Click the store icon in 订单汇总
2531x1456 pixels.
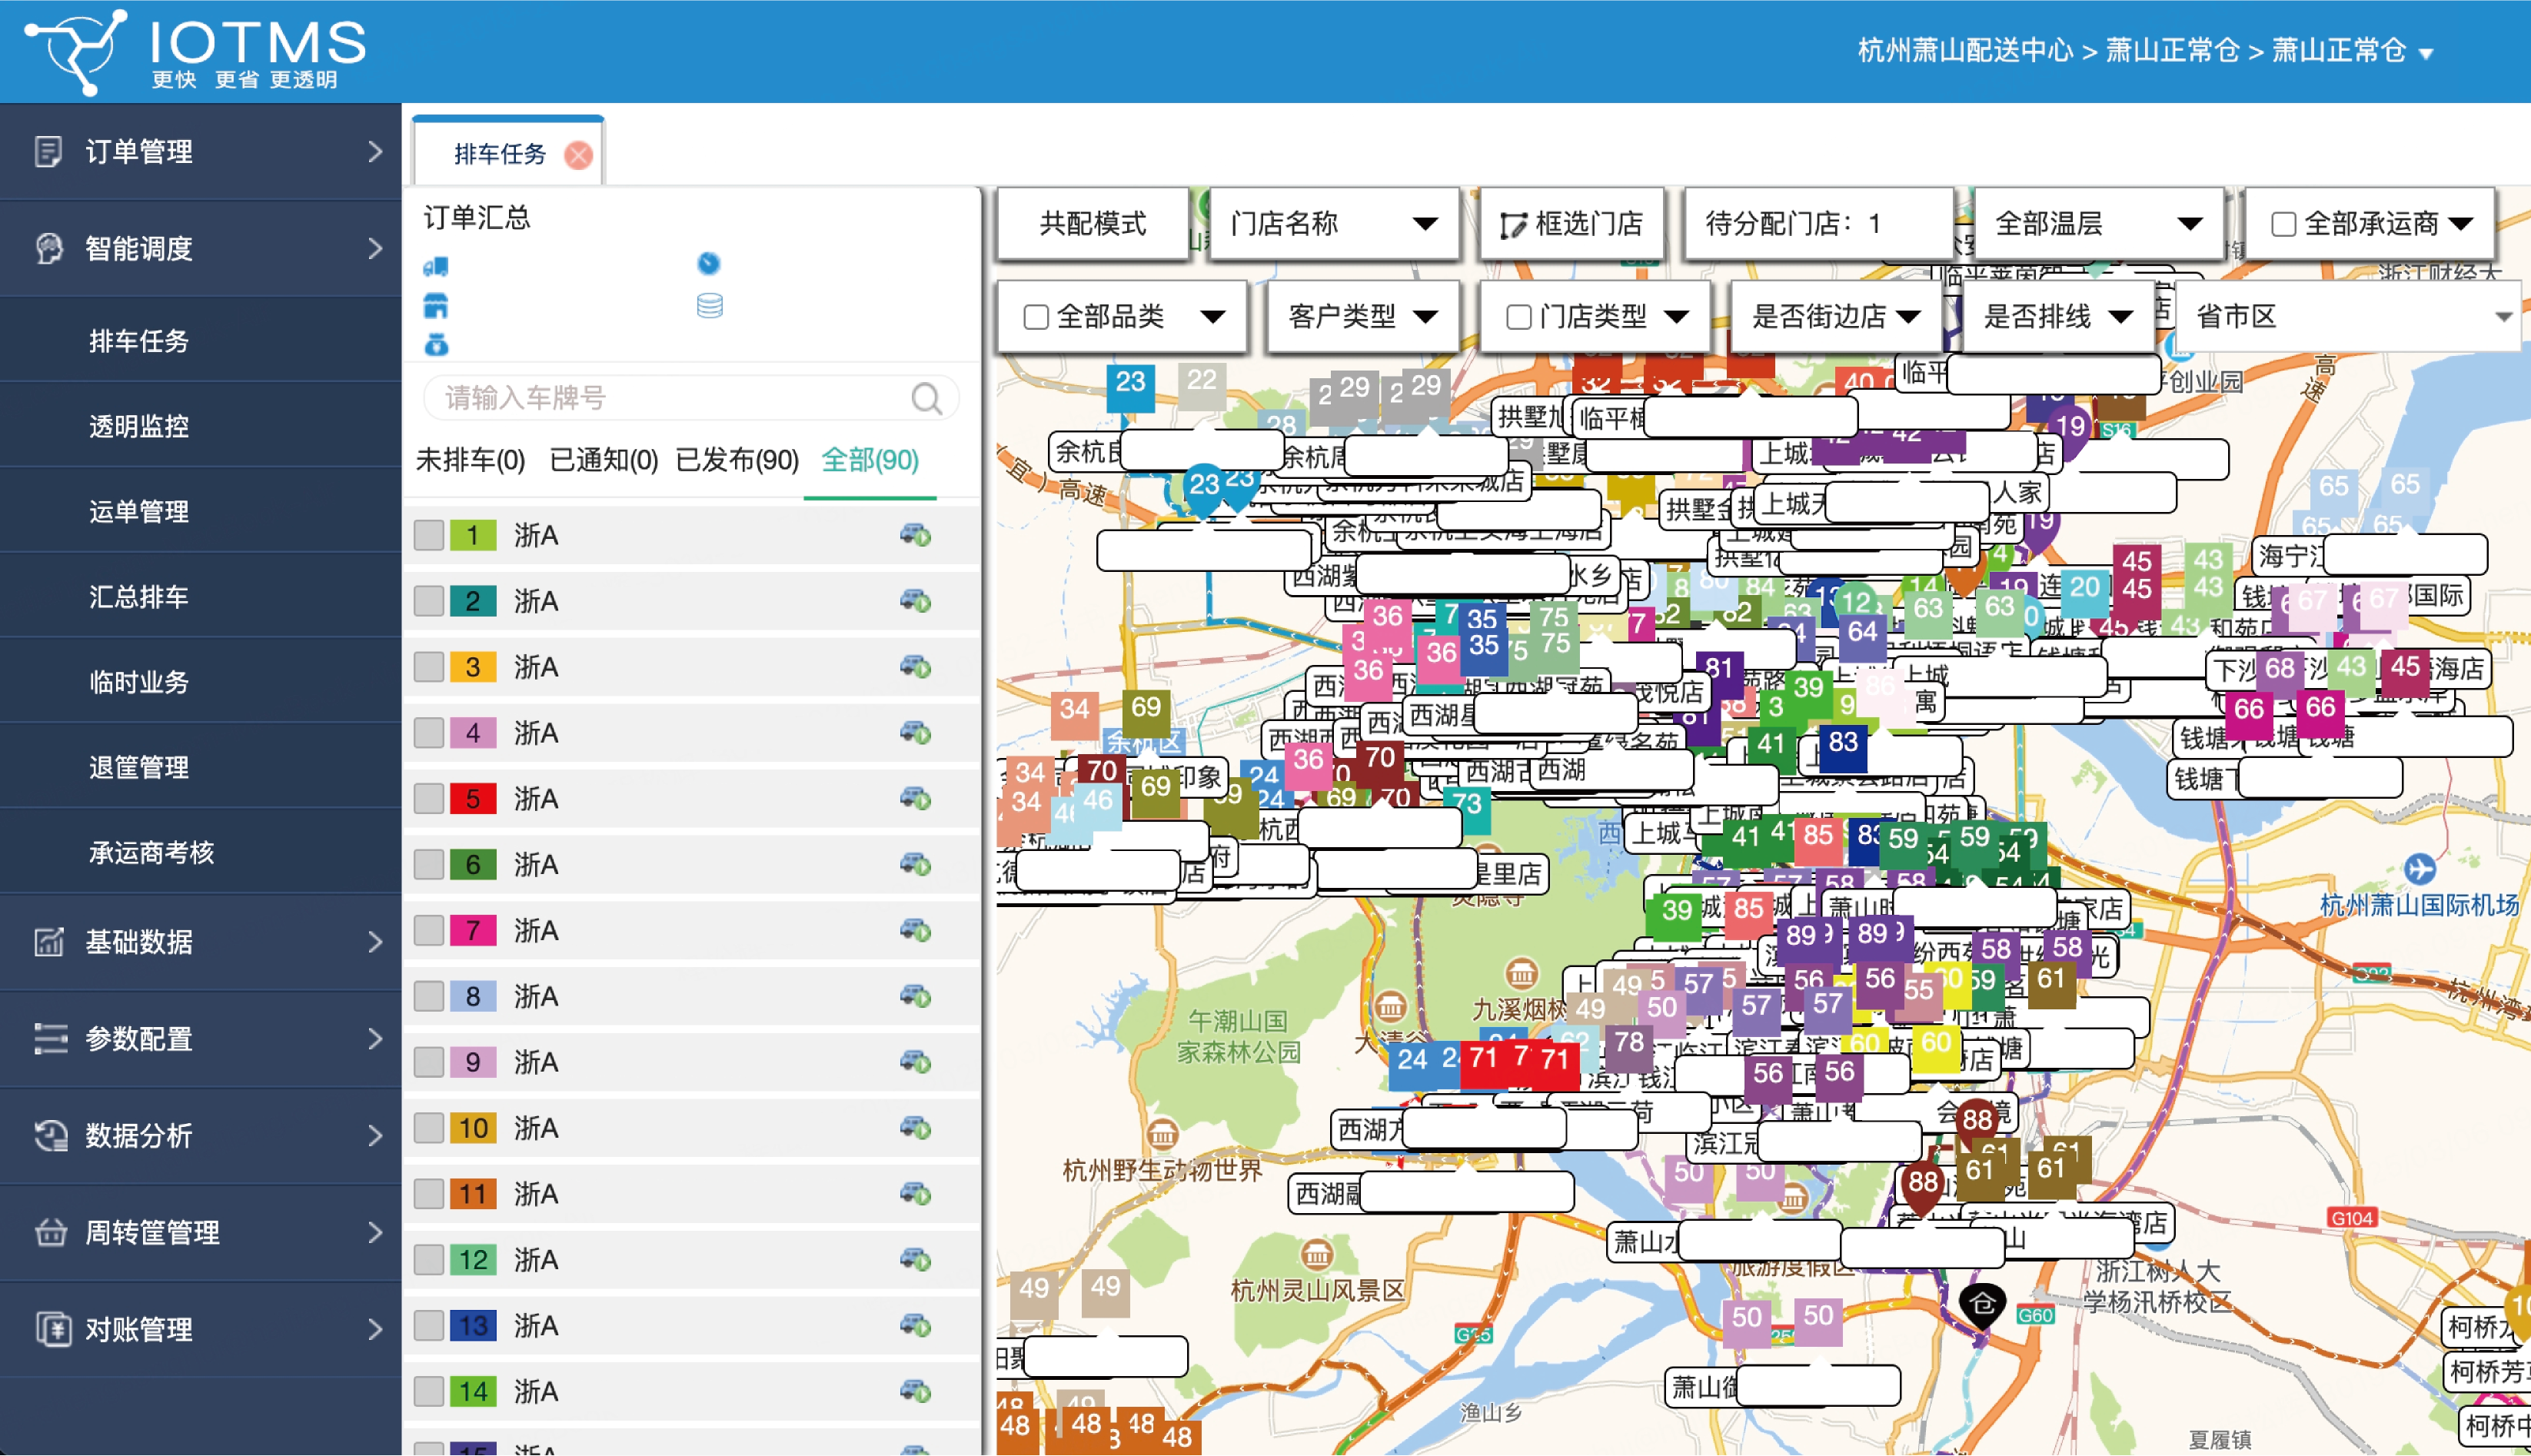(436, 305)
